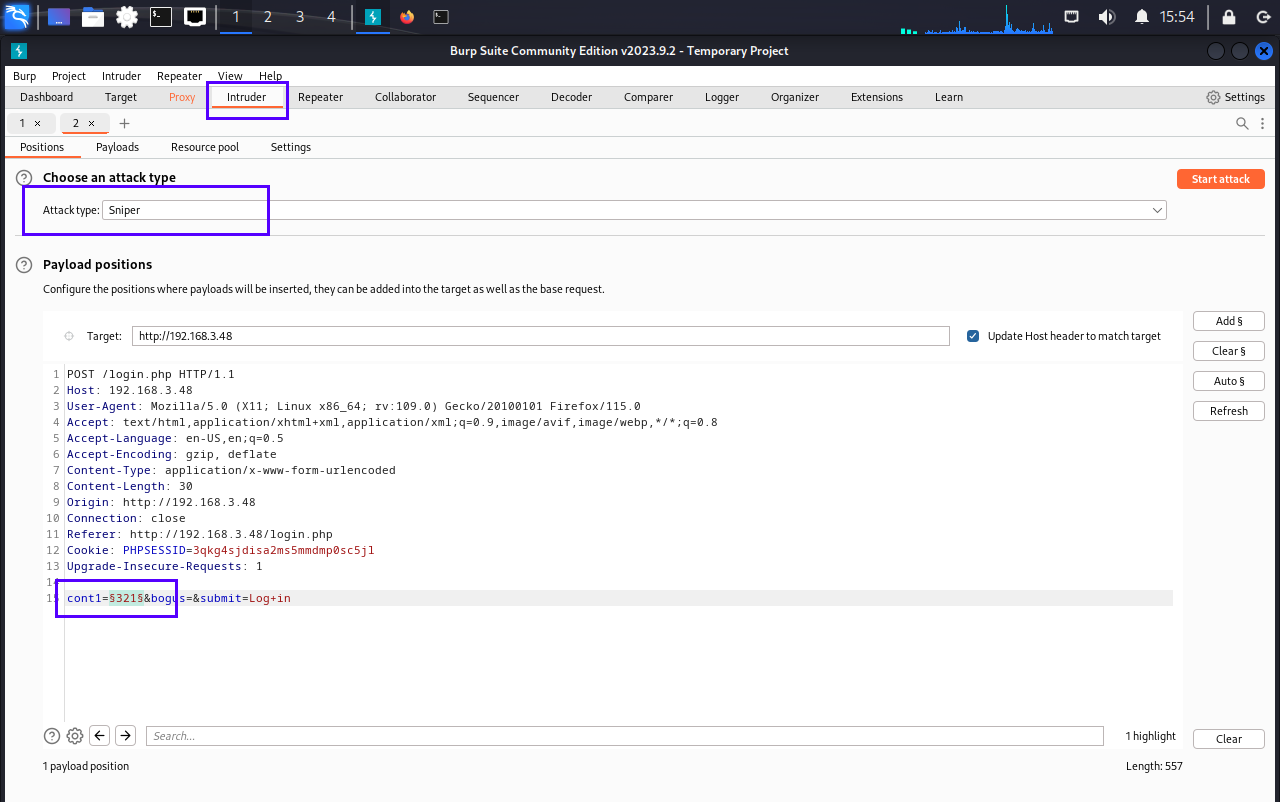This screenshot has height=802, width=1280.
Task: Click the search magnifier icon in Intruder tabs
Action: coord(1242,123)
